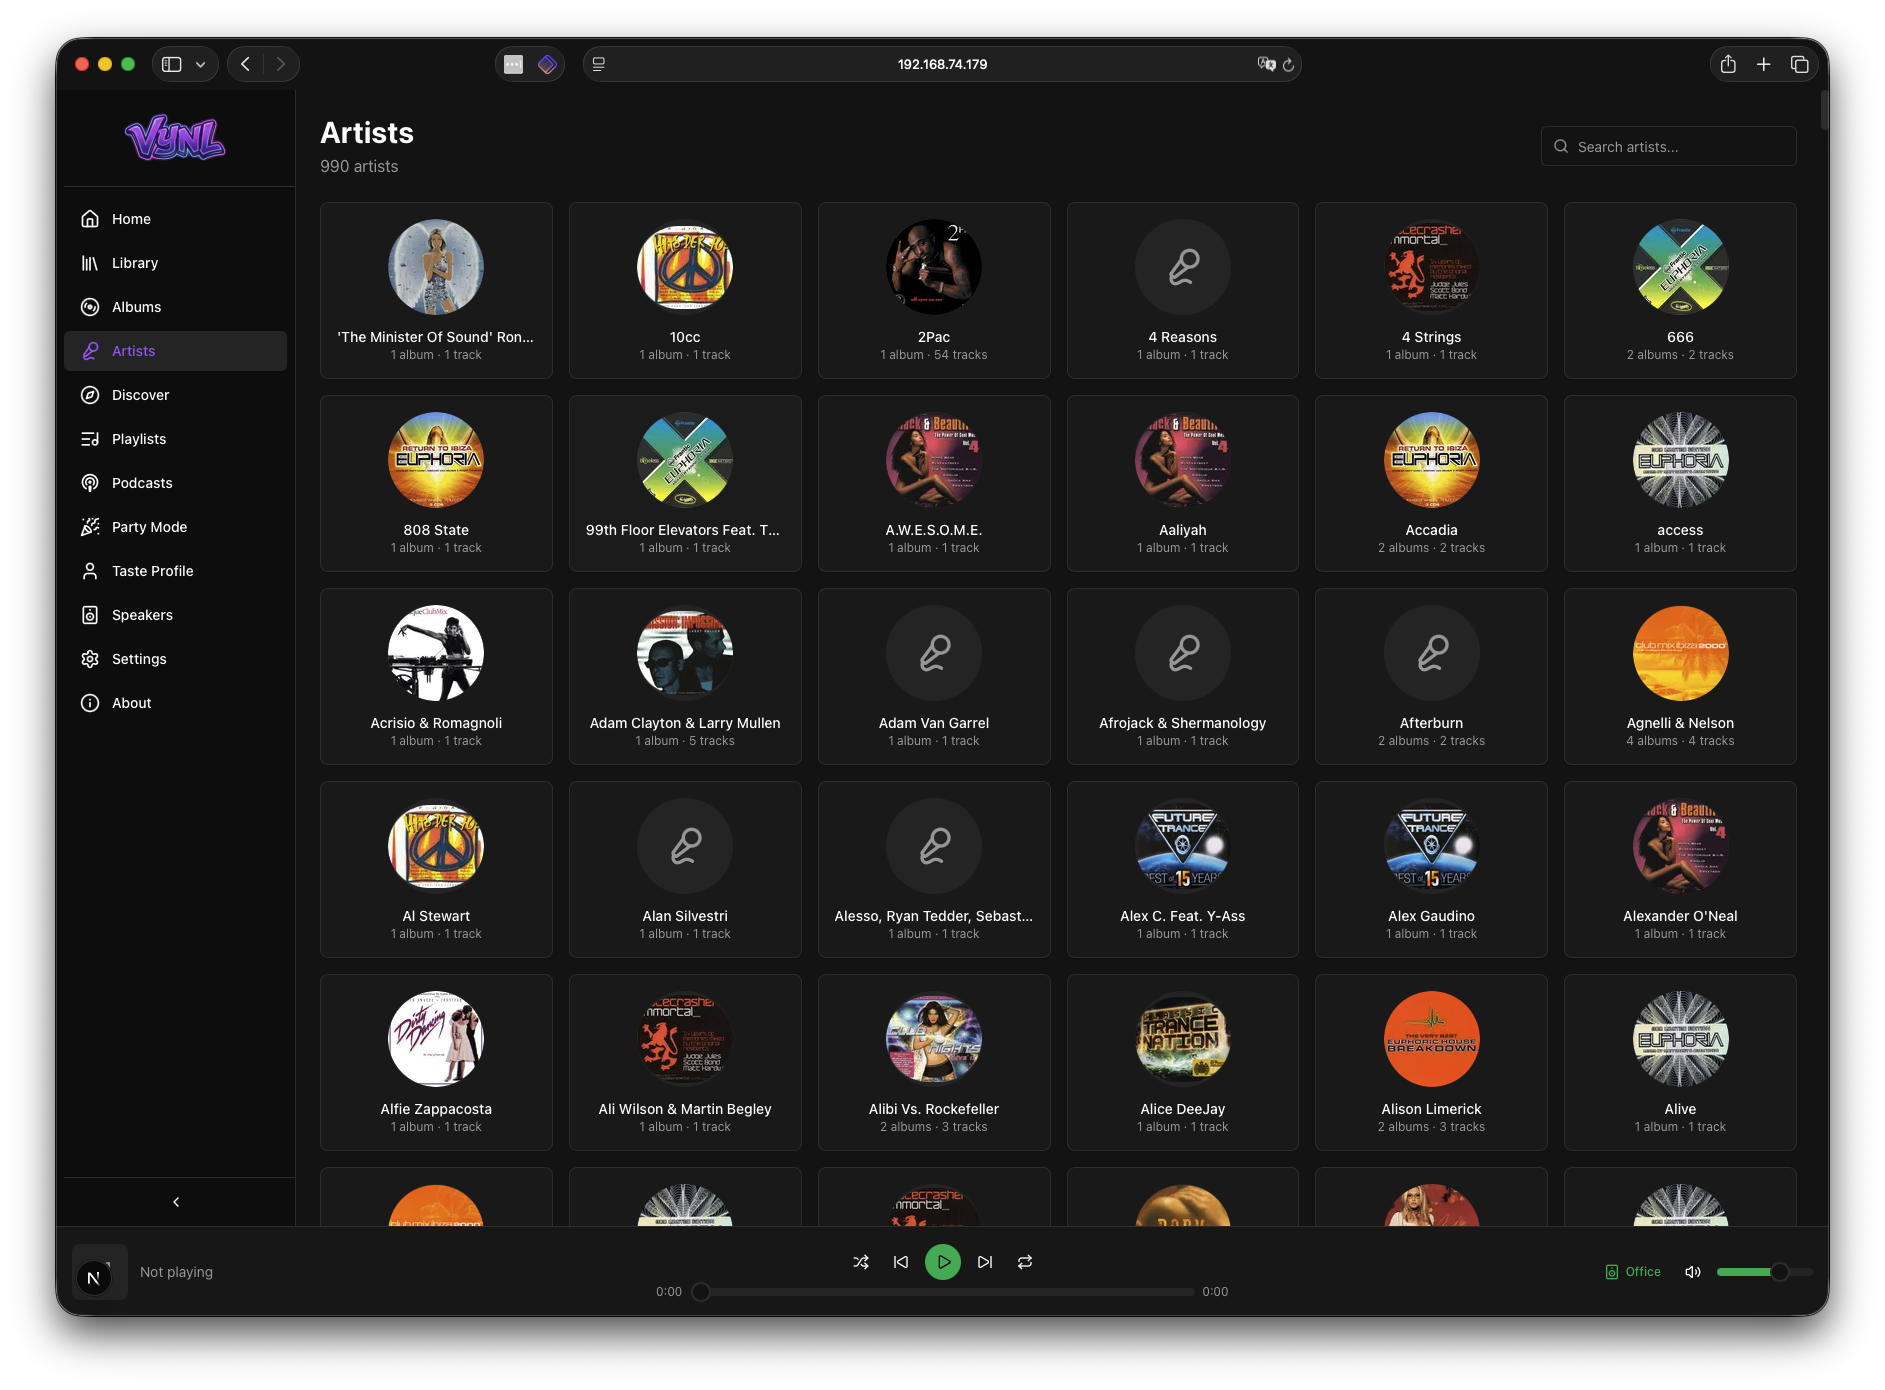1885x1390 pixels.
Task: Skip to the next track
Action: coord(984,1262)
